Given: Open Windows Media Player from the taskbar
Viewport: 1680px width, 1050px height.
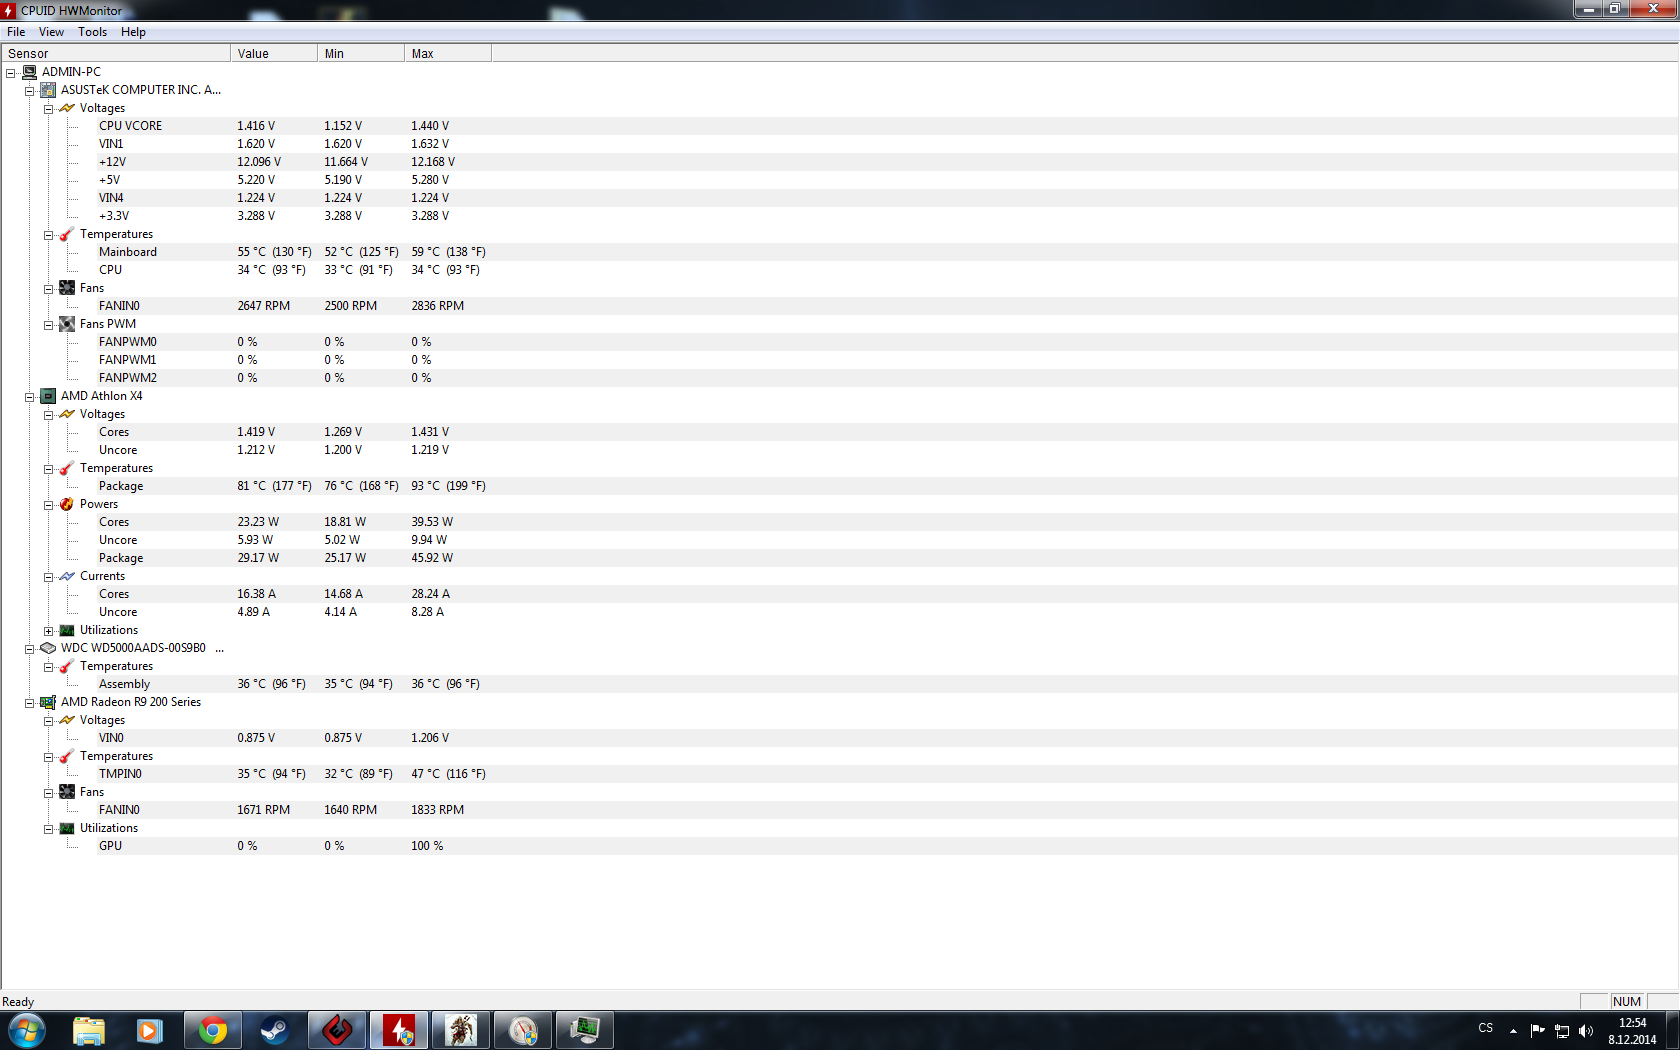Looking at the screenshot, I should point(150,1030).
